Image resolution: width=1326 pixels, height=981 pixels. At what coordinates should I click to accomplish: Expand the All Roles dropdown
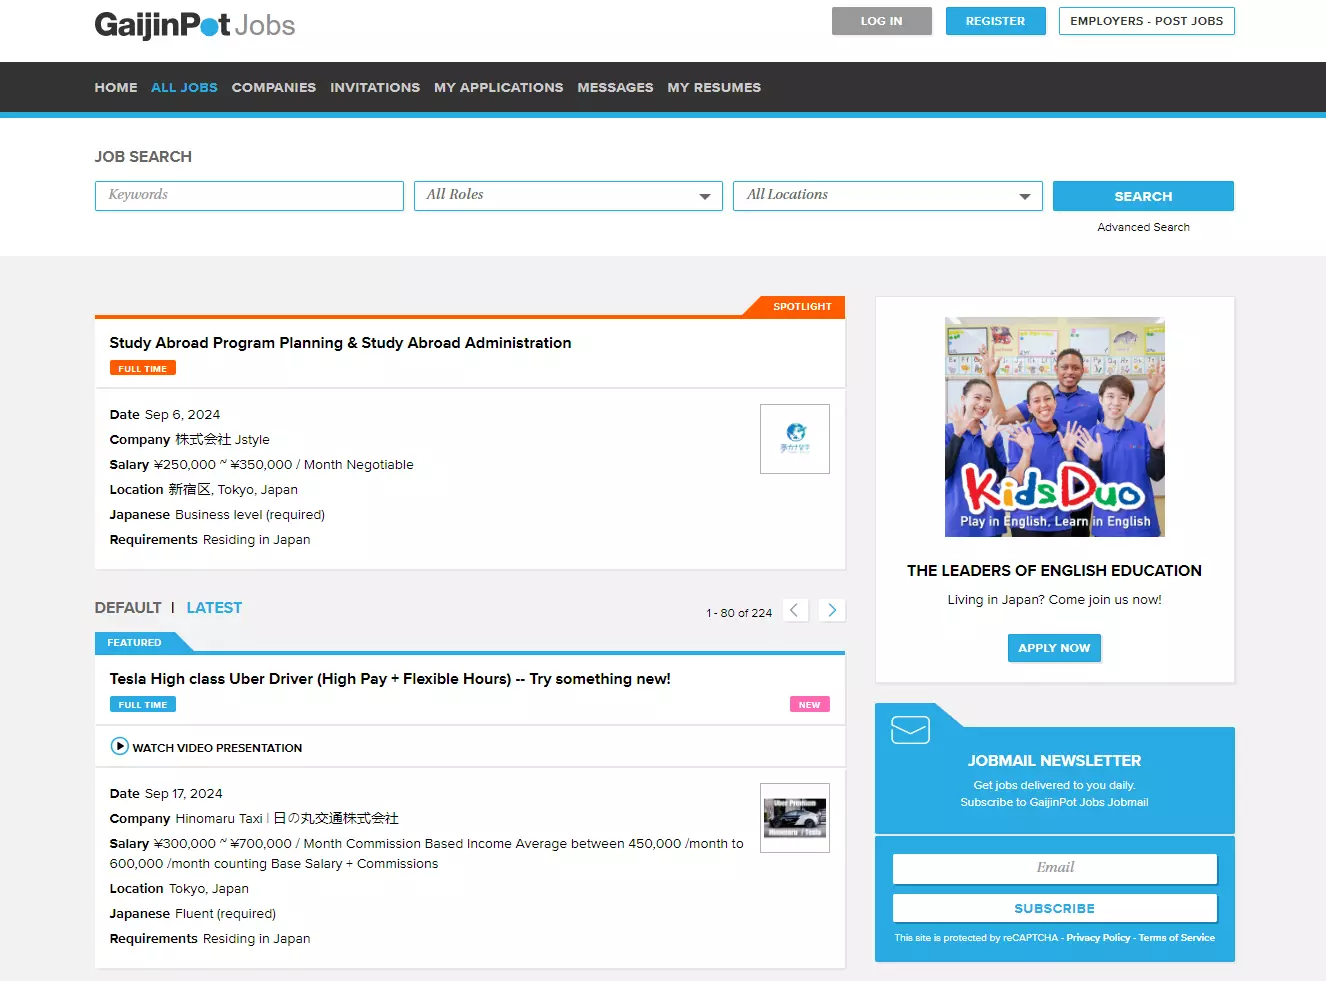tap(568, 196)
